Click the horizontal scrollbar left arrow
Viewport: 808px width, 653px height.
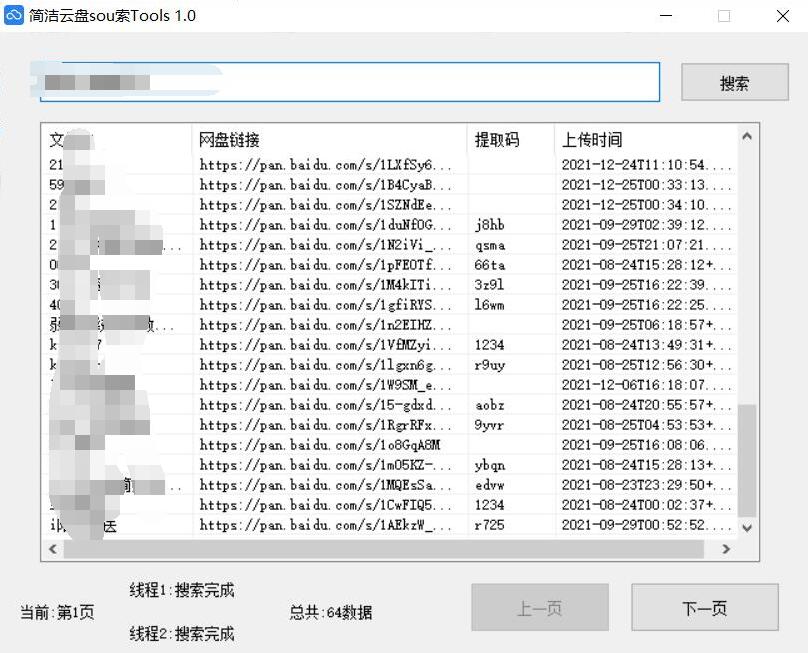(53, 549)
